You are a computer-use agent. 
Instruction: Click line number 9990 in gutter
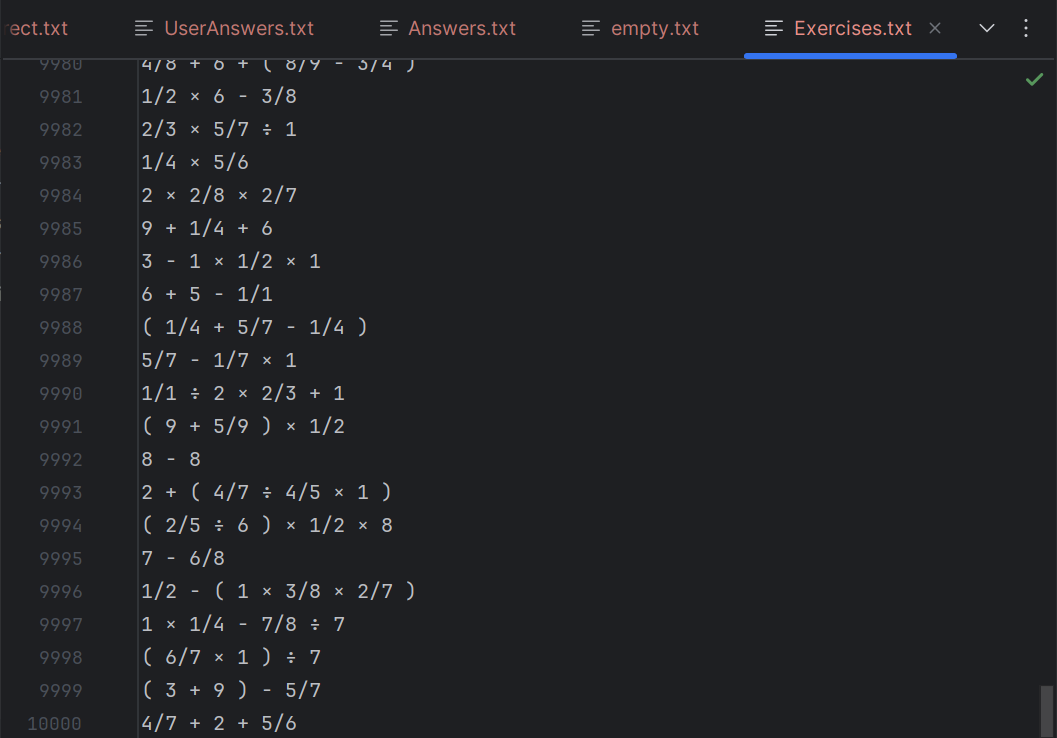61,394
